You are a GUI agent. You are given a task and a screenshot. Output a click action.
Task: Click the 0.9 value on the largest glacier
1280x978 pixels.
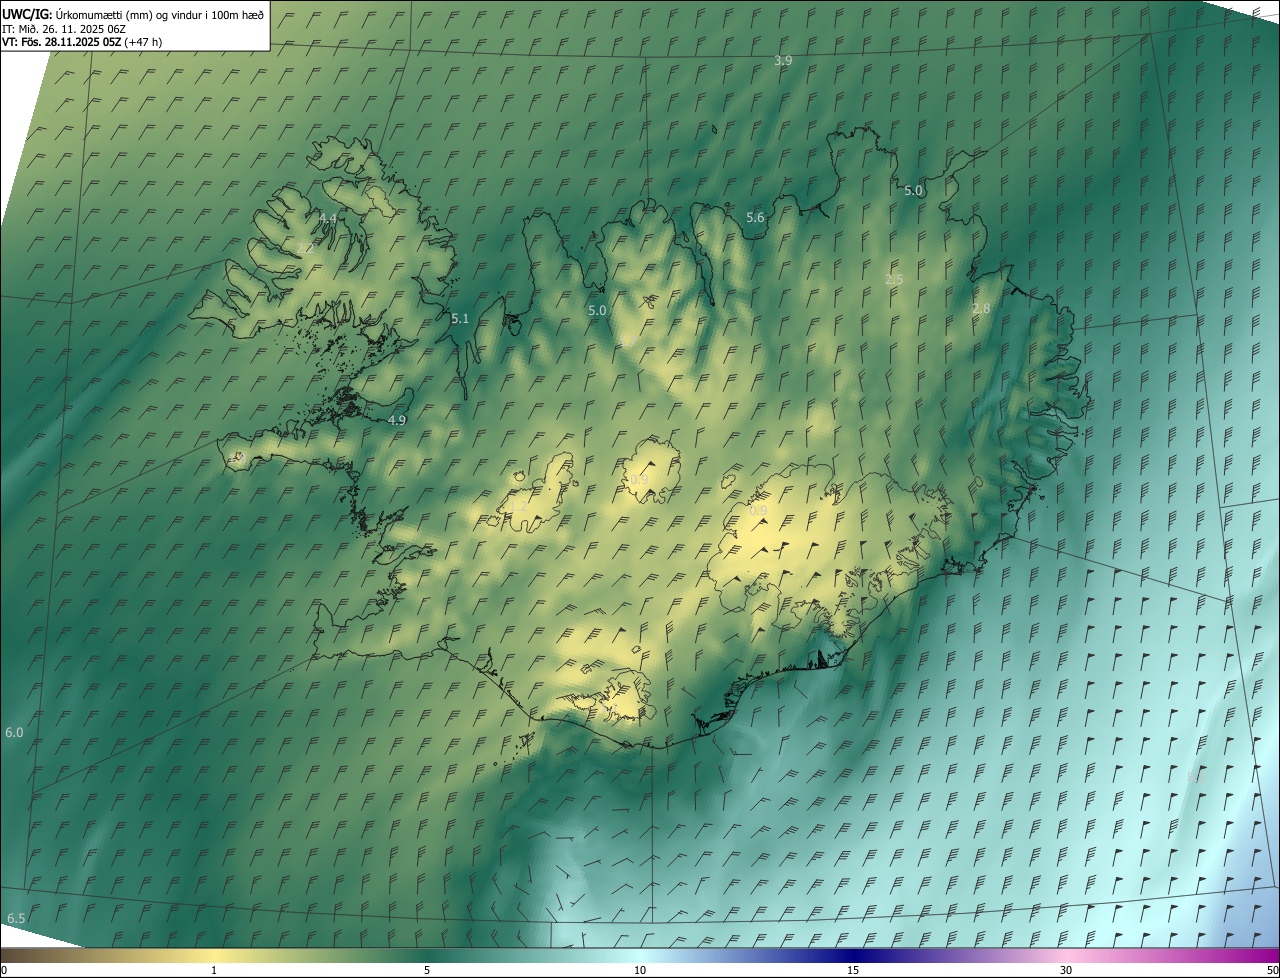pos(759,511)
